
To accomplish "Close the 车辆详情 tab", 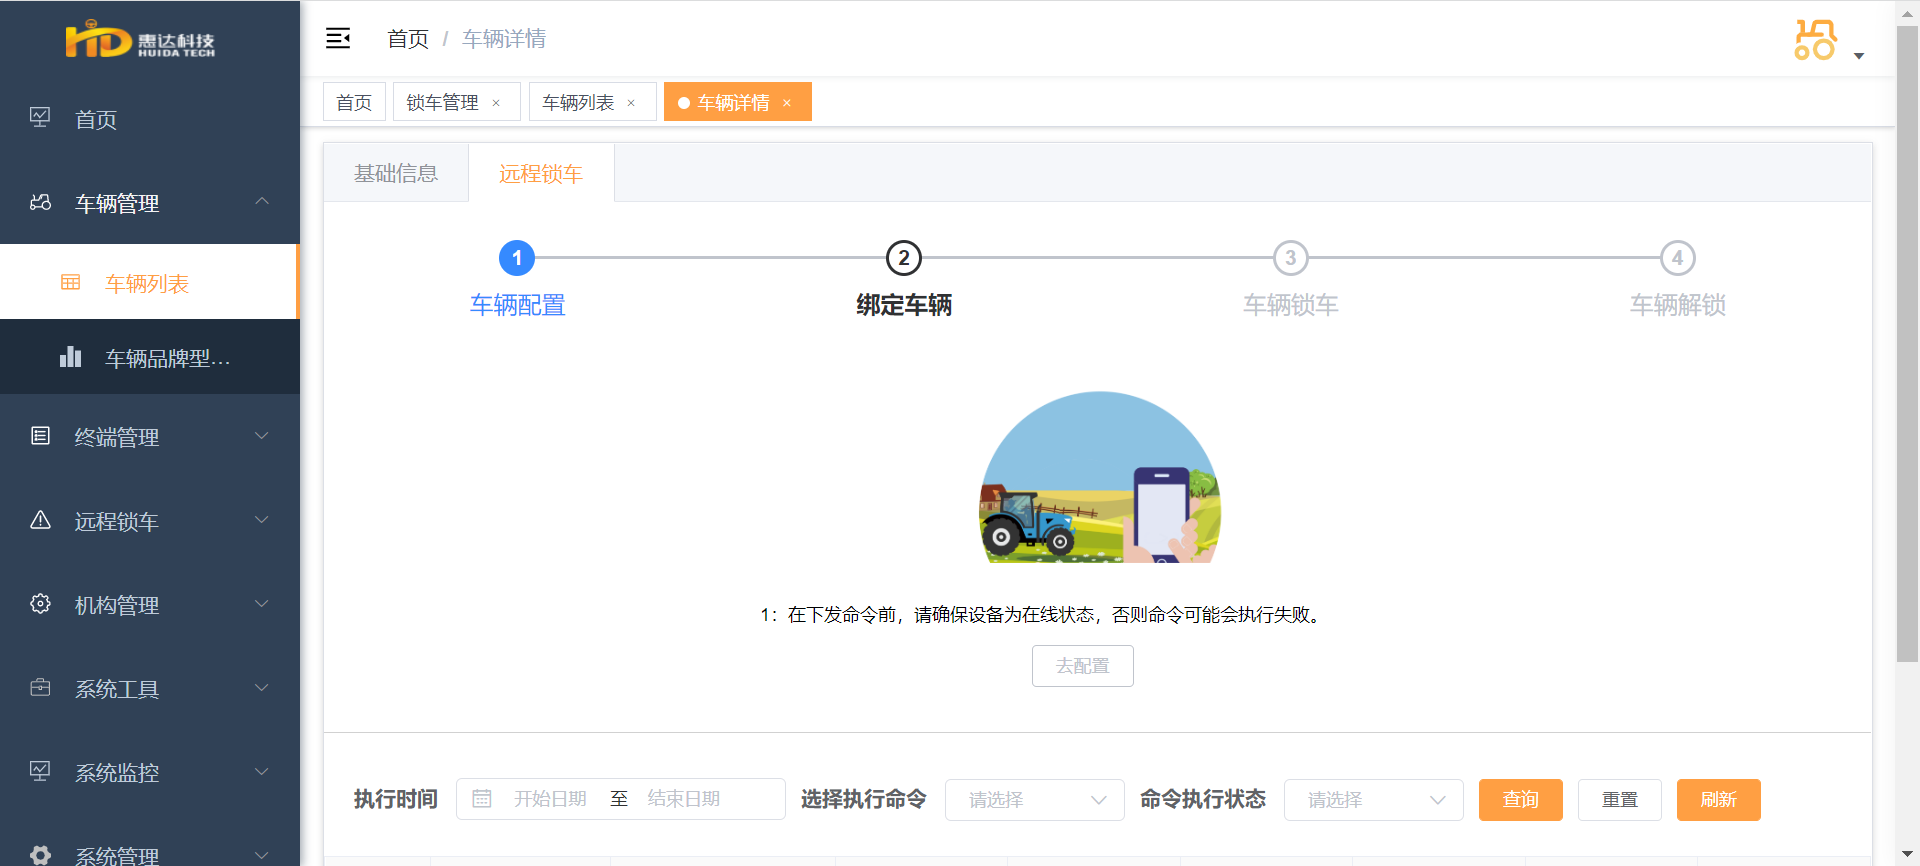I will point(787,103).
